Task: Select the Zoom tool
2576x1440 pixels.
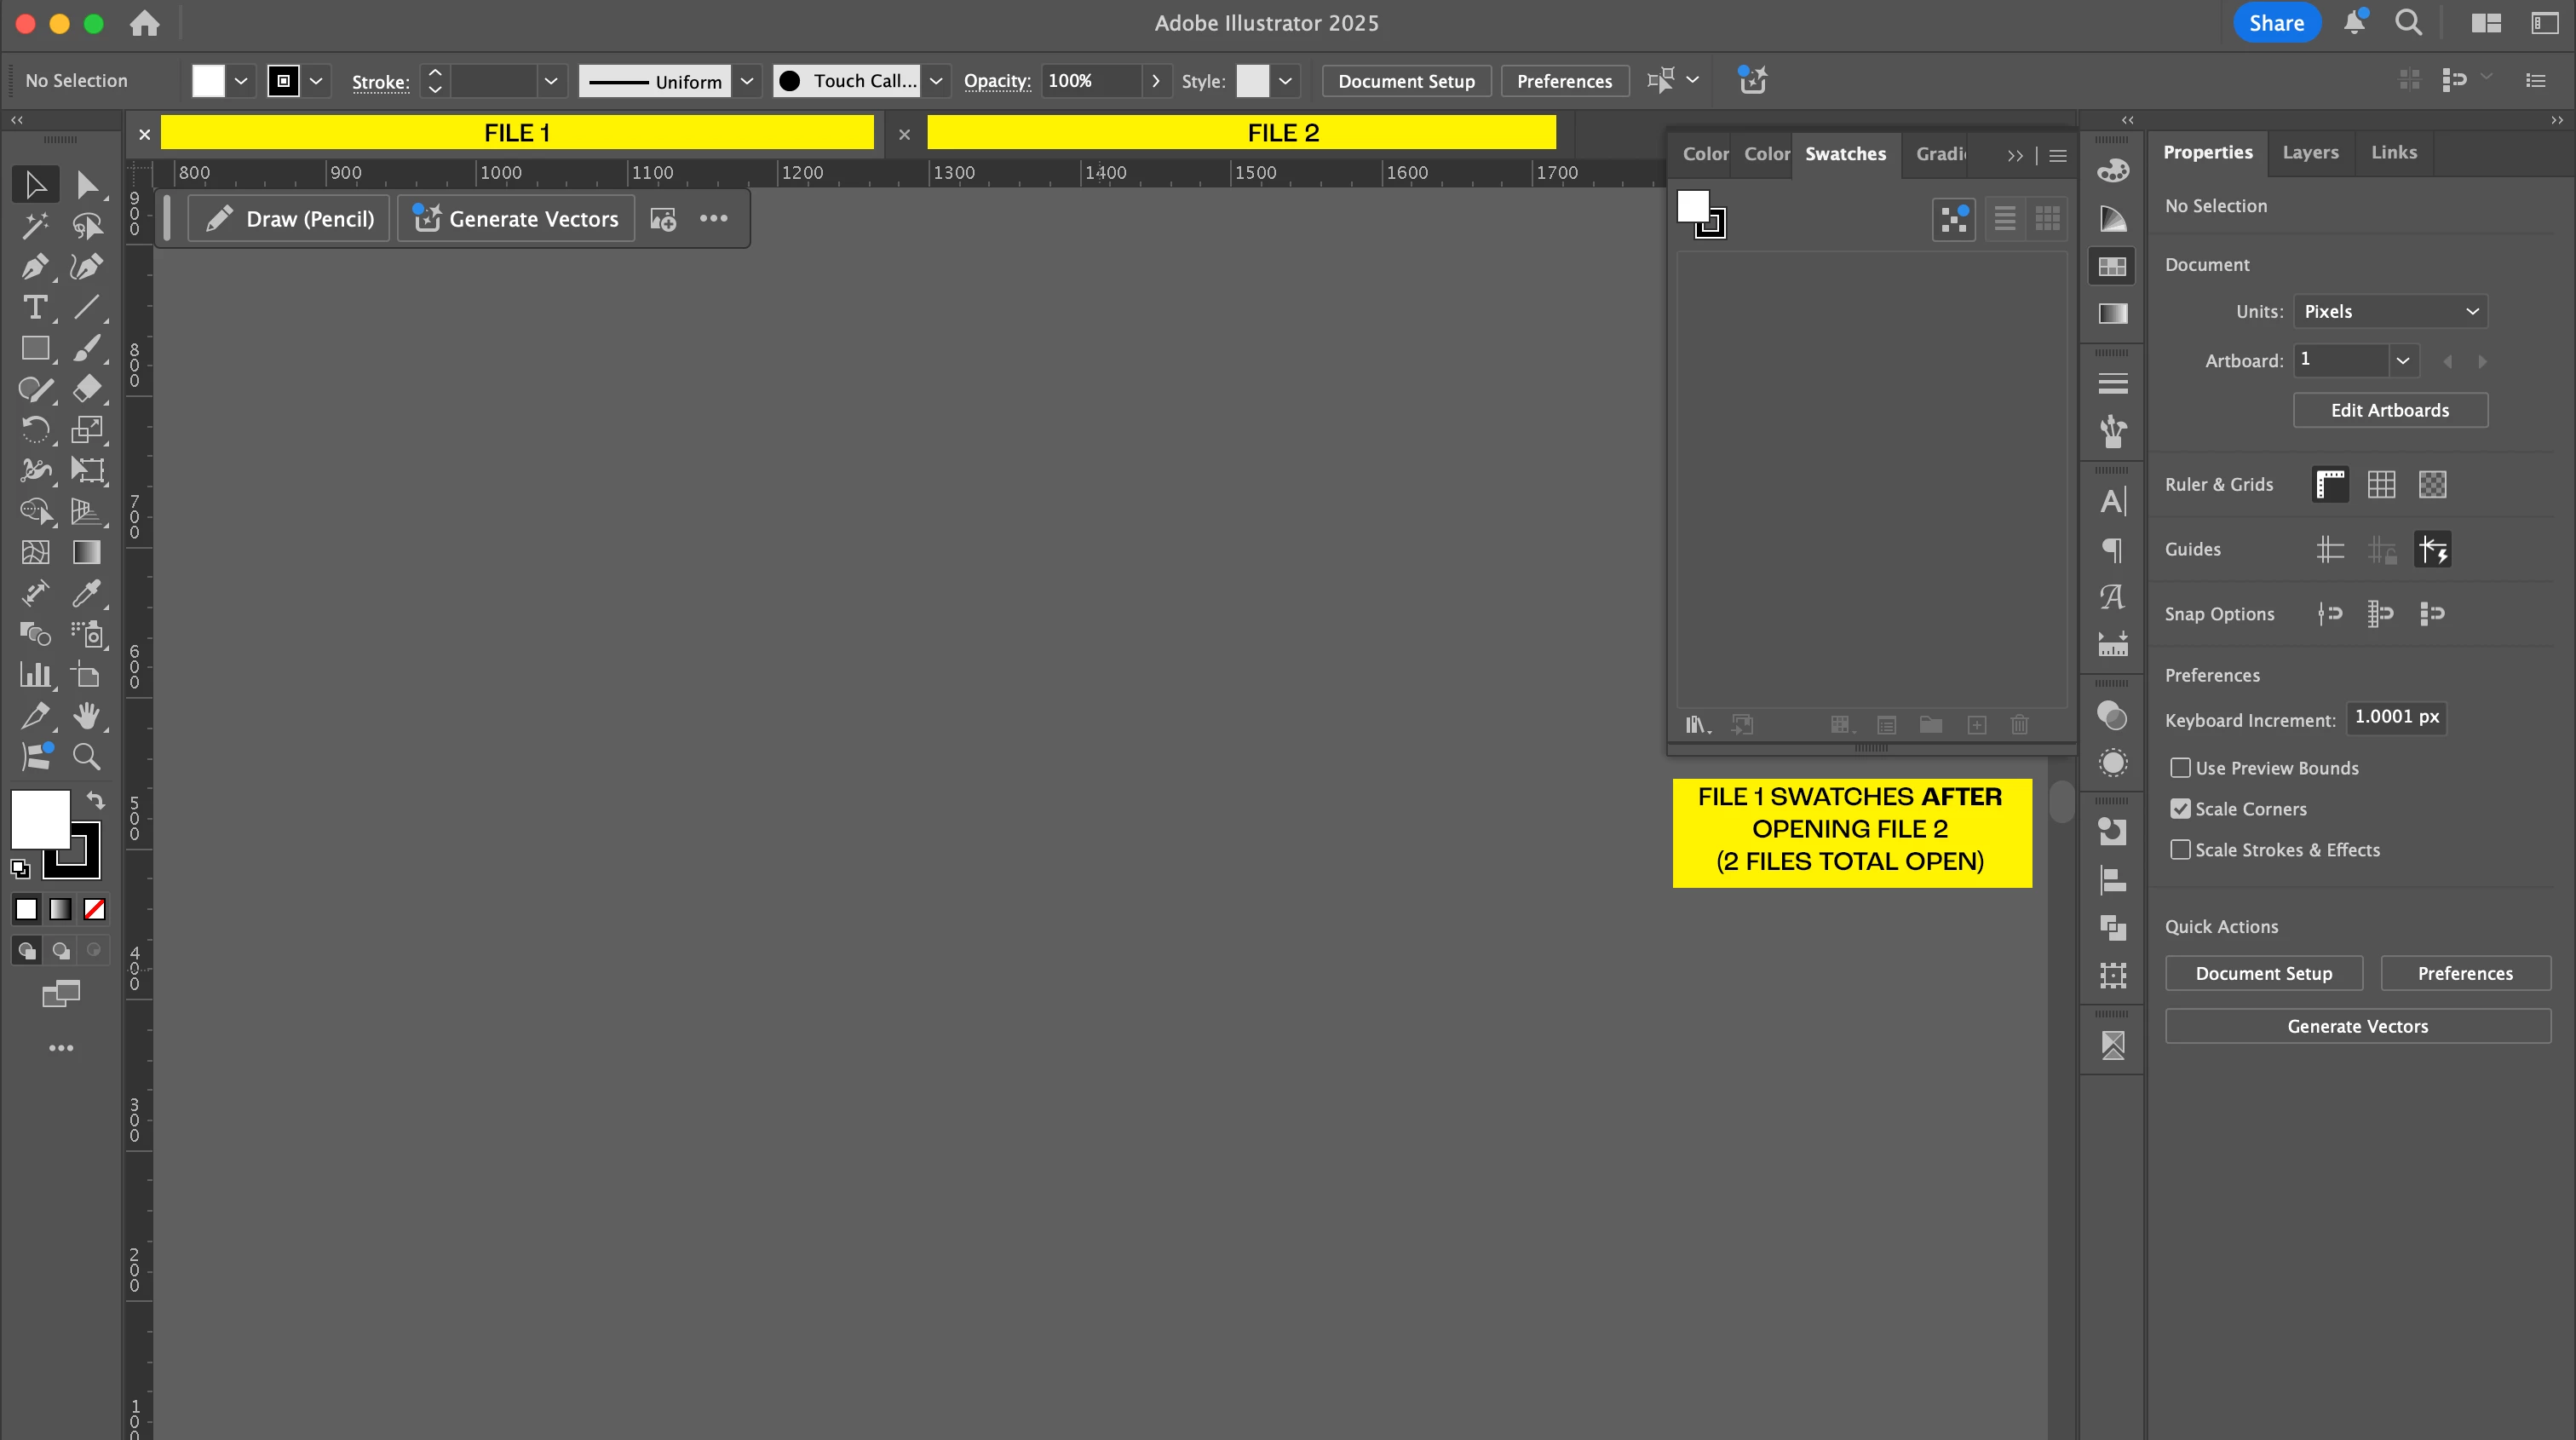Action: pyautogui.click(x=86, y=757)
